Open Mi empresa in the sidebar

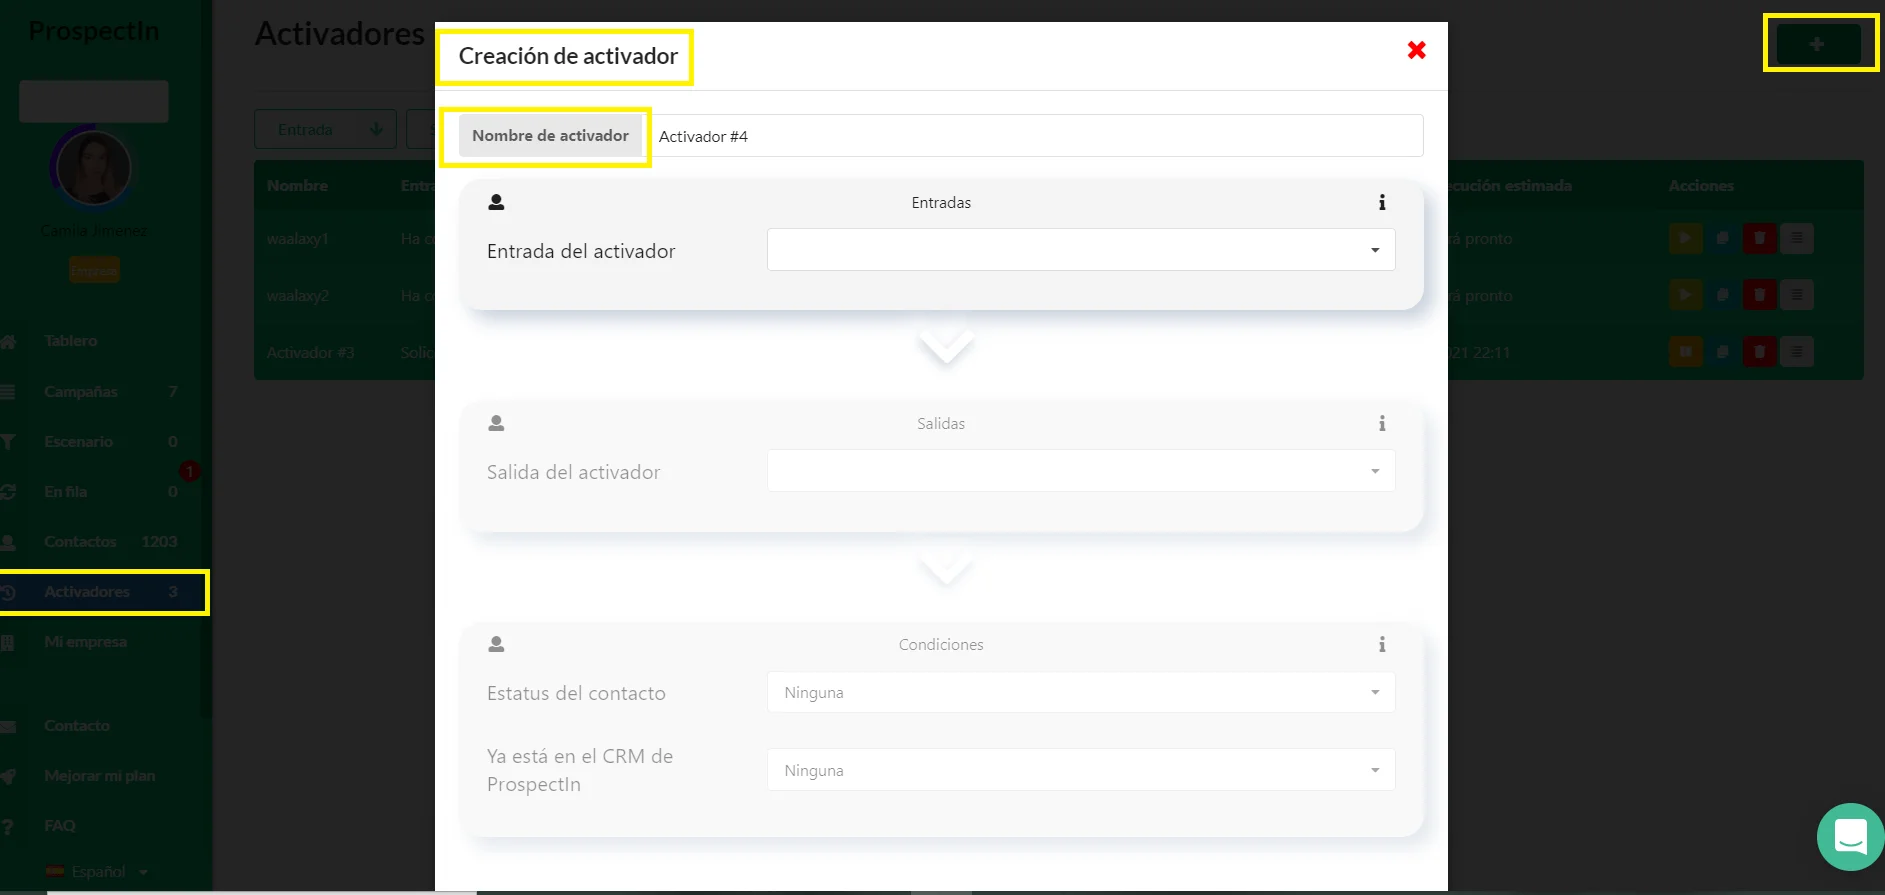pos(85,642)
